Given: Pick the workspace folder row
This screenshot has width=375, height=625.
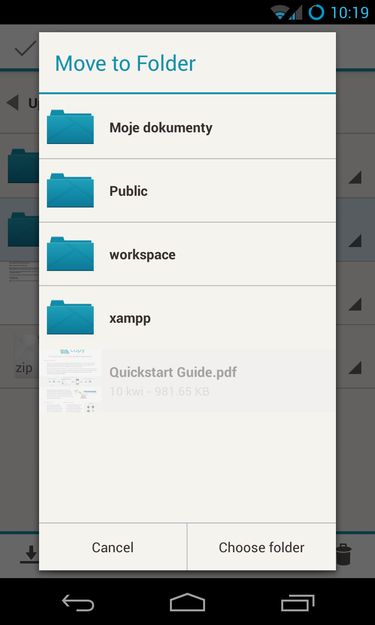Looking at the screenshot, I should point(187,254).
